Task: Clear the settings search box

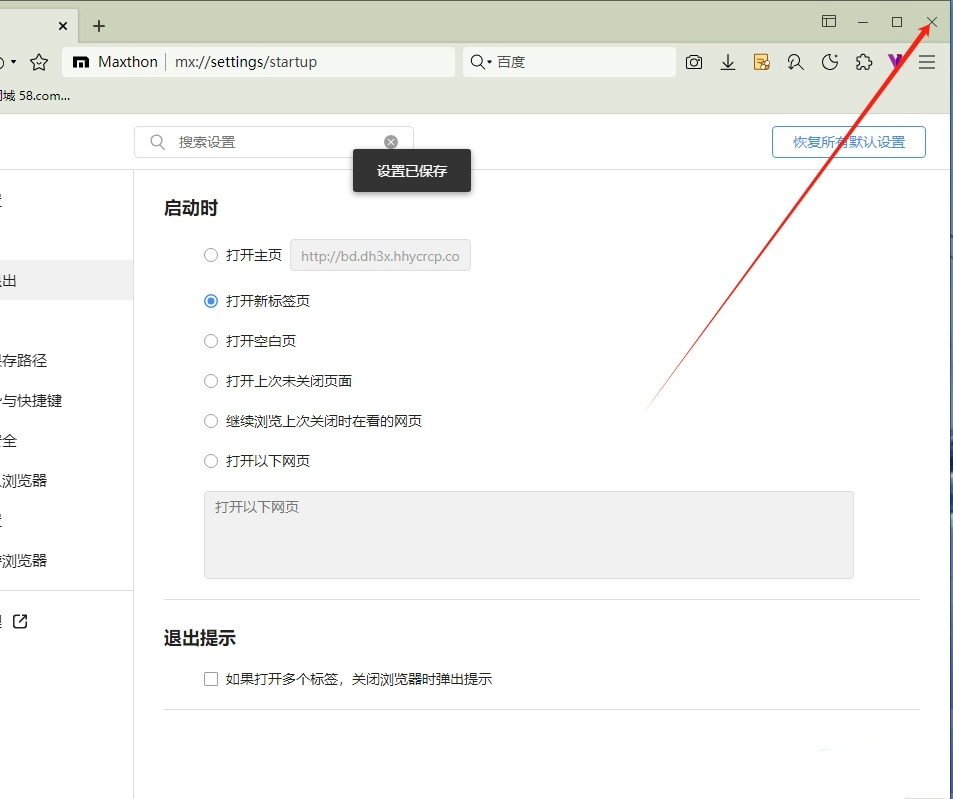Action: (x=391, y=142)
